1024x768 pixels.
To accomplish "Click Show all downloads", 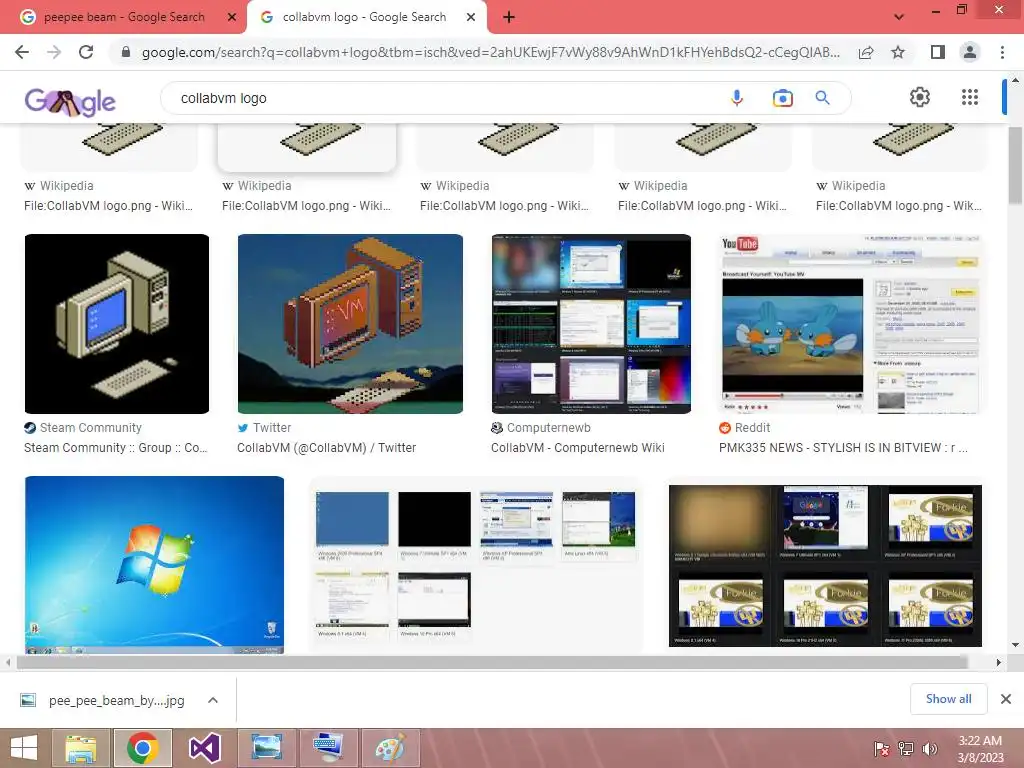I will (948, 699).
